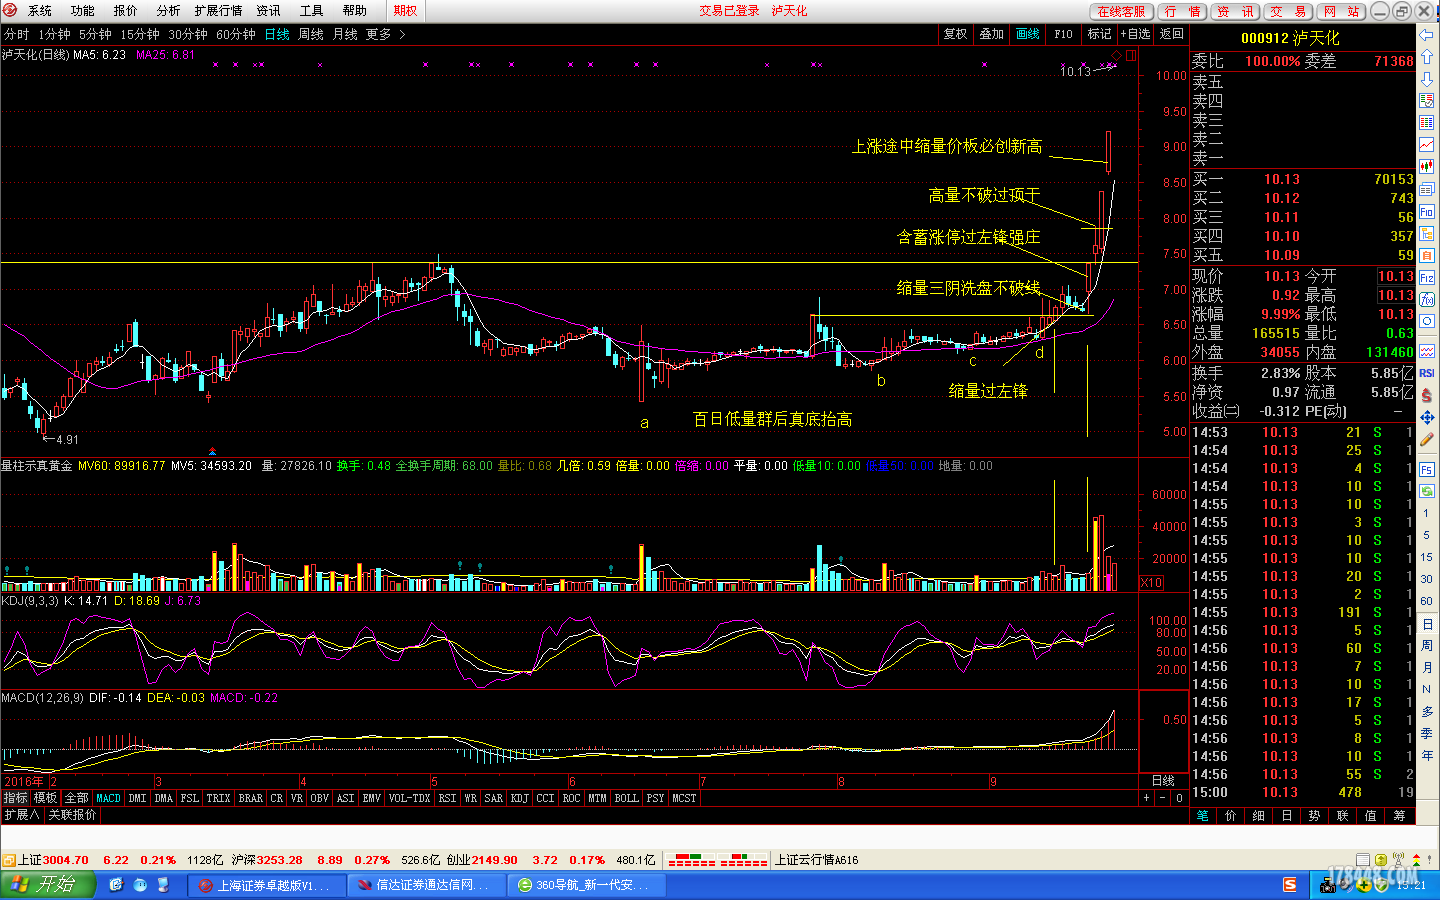Viewport: 1440px width, 900px height.
Task: Switch to 分时 intraday view
Action: pos(17,34)
